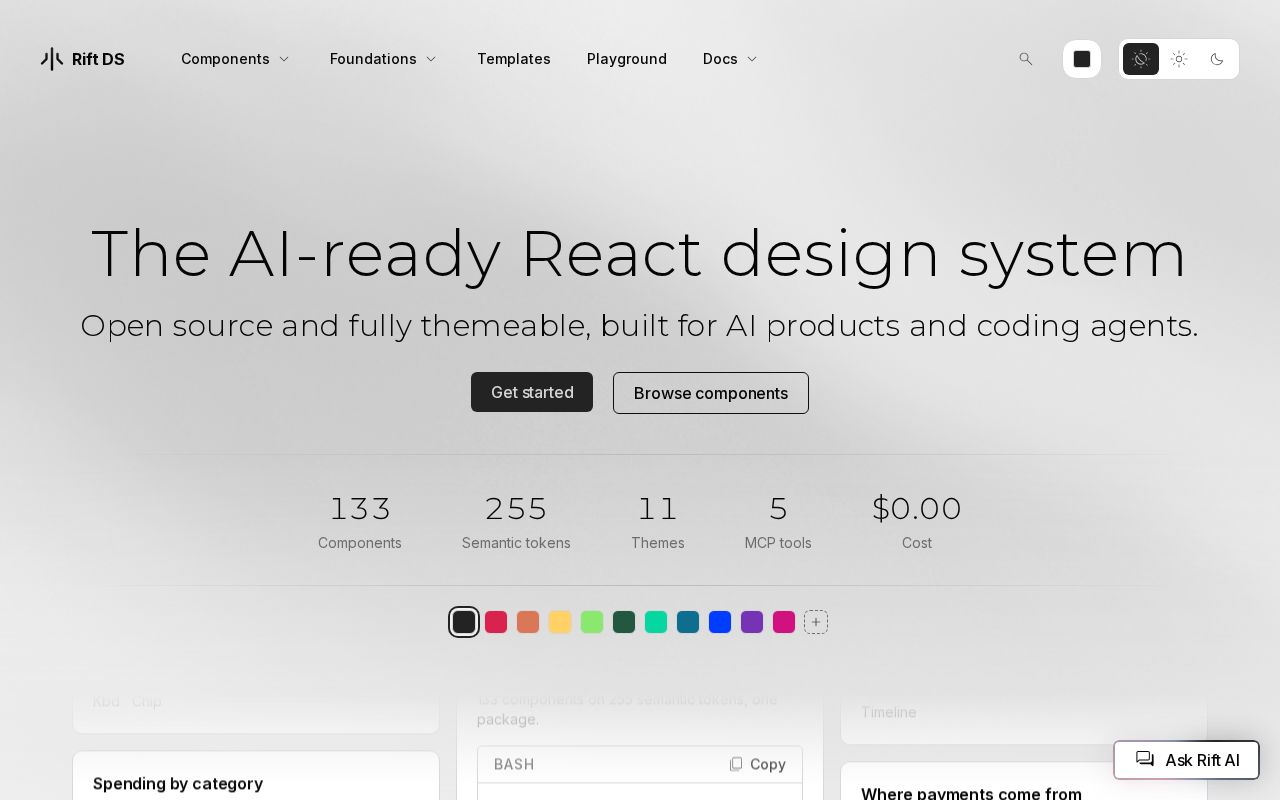Screen dimensions: 1280x800
Task: Click Browse components button
Action: [x=711, y=393]
